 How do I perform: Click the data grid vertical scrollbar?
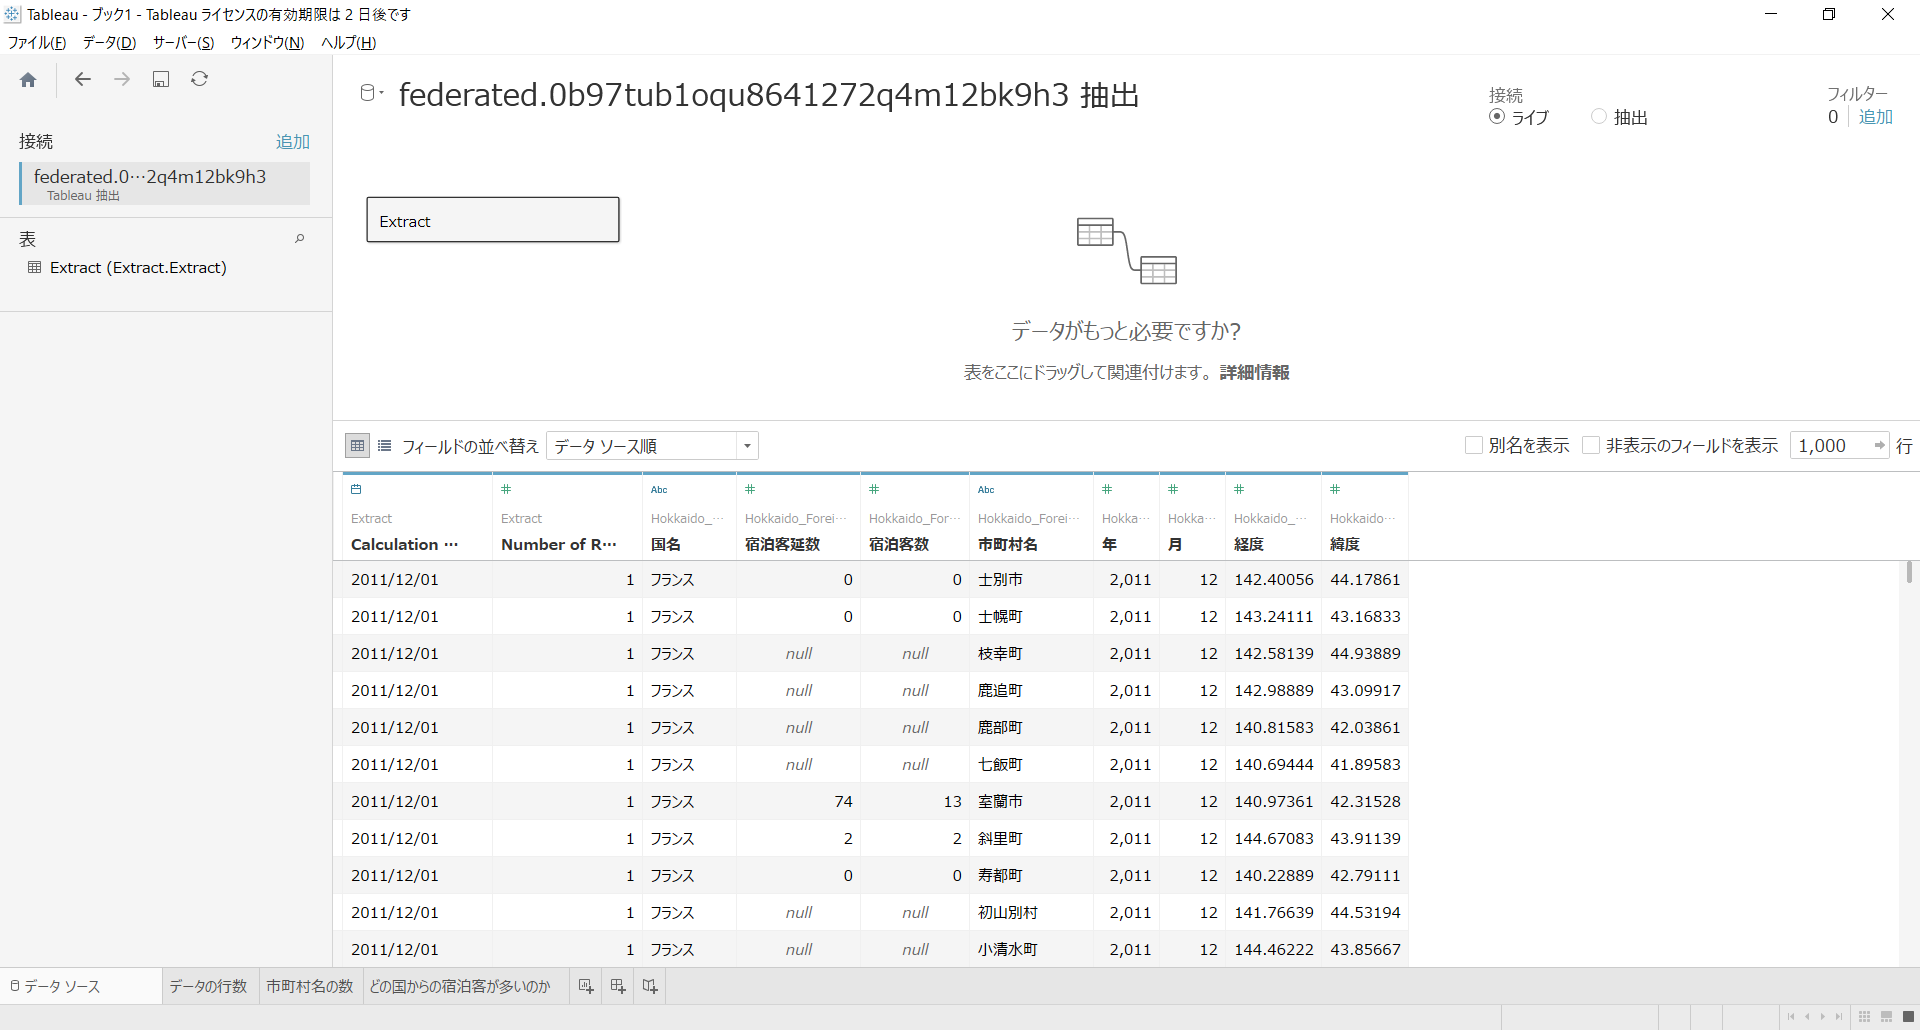1909,572
